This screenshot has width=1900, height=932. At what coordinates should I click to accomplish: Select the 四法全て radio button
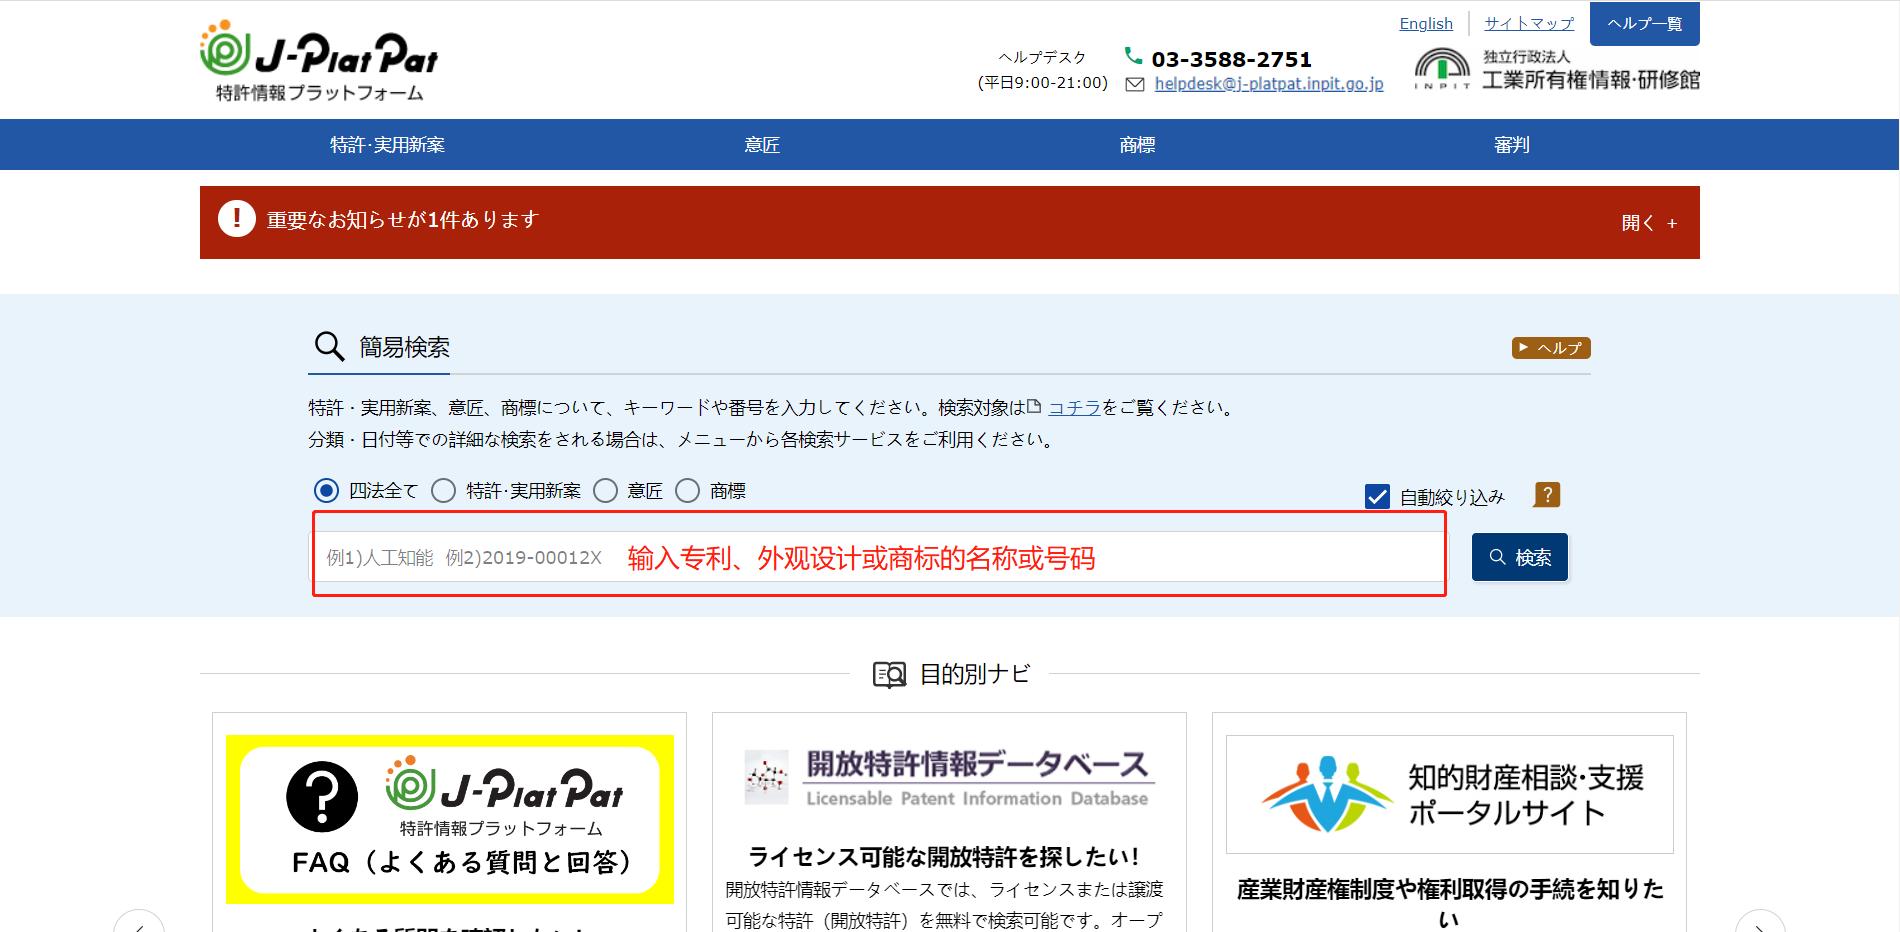pos(324,490)
